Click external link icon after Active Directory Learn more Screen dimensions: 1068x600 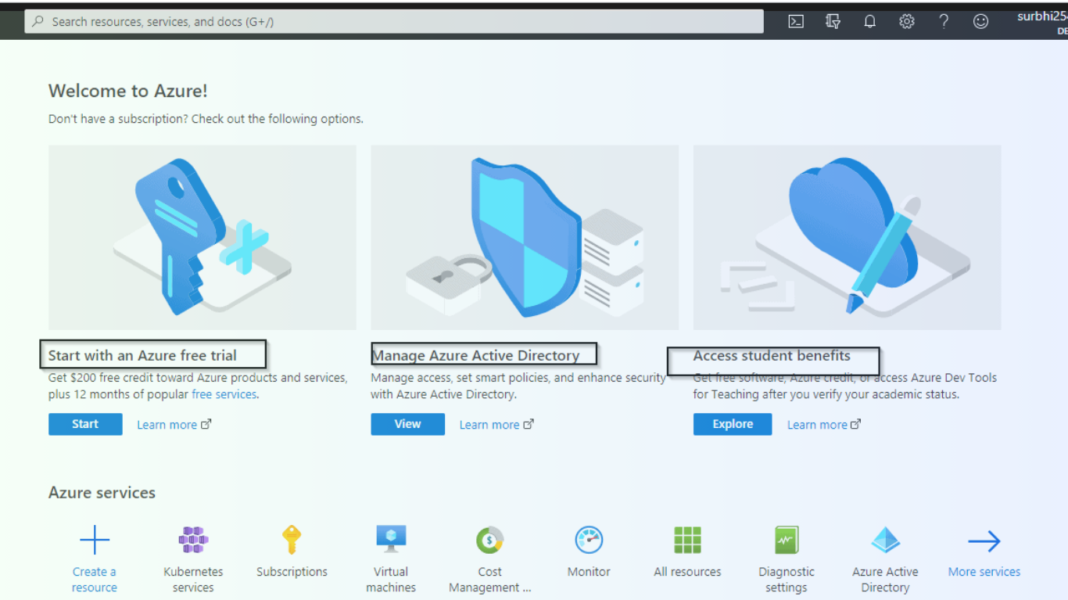(529, 424)
